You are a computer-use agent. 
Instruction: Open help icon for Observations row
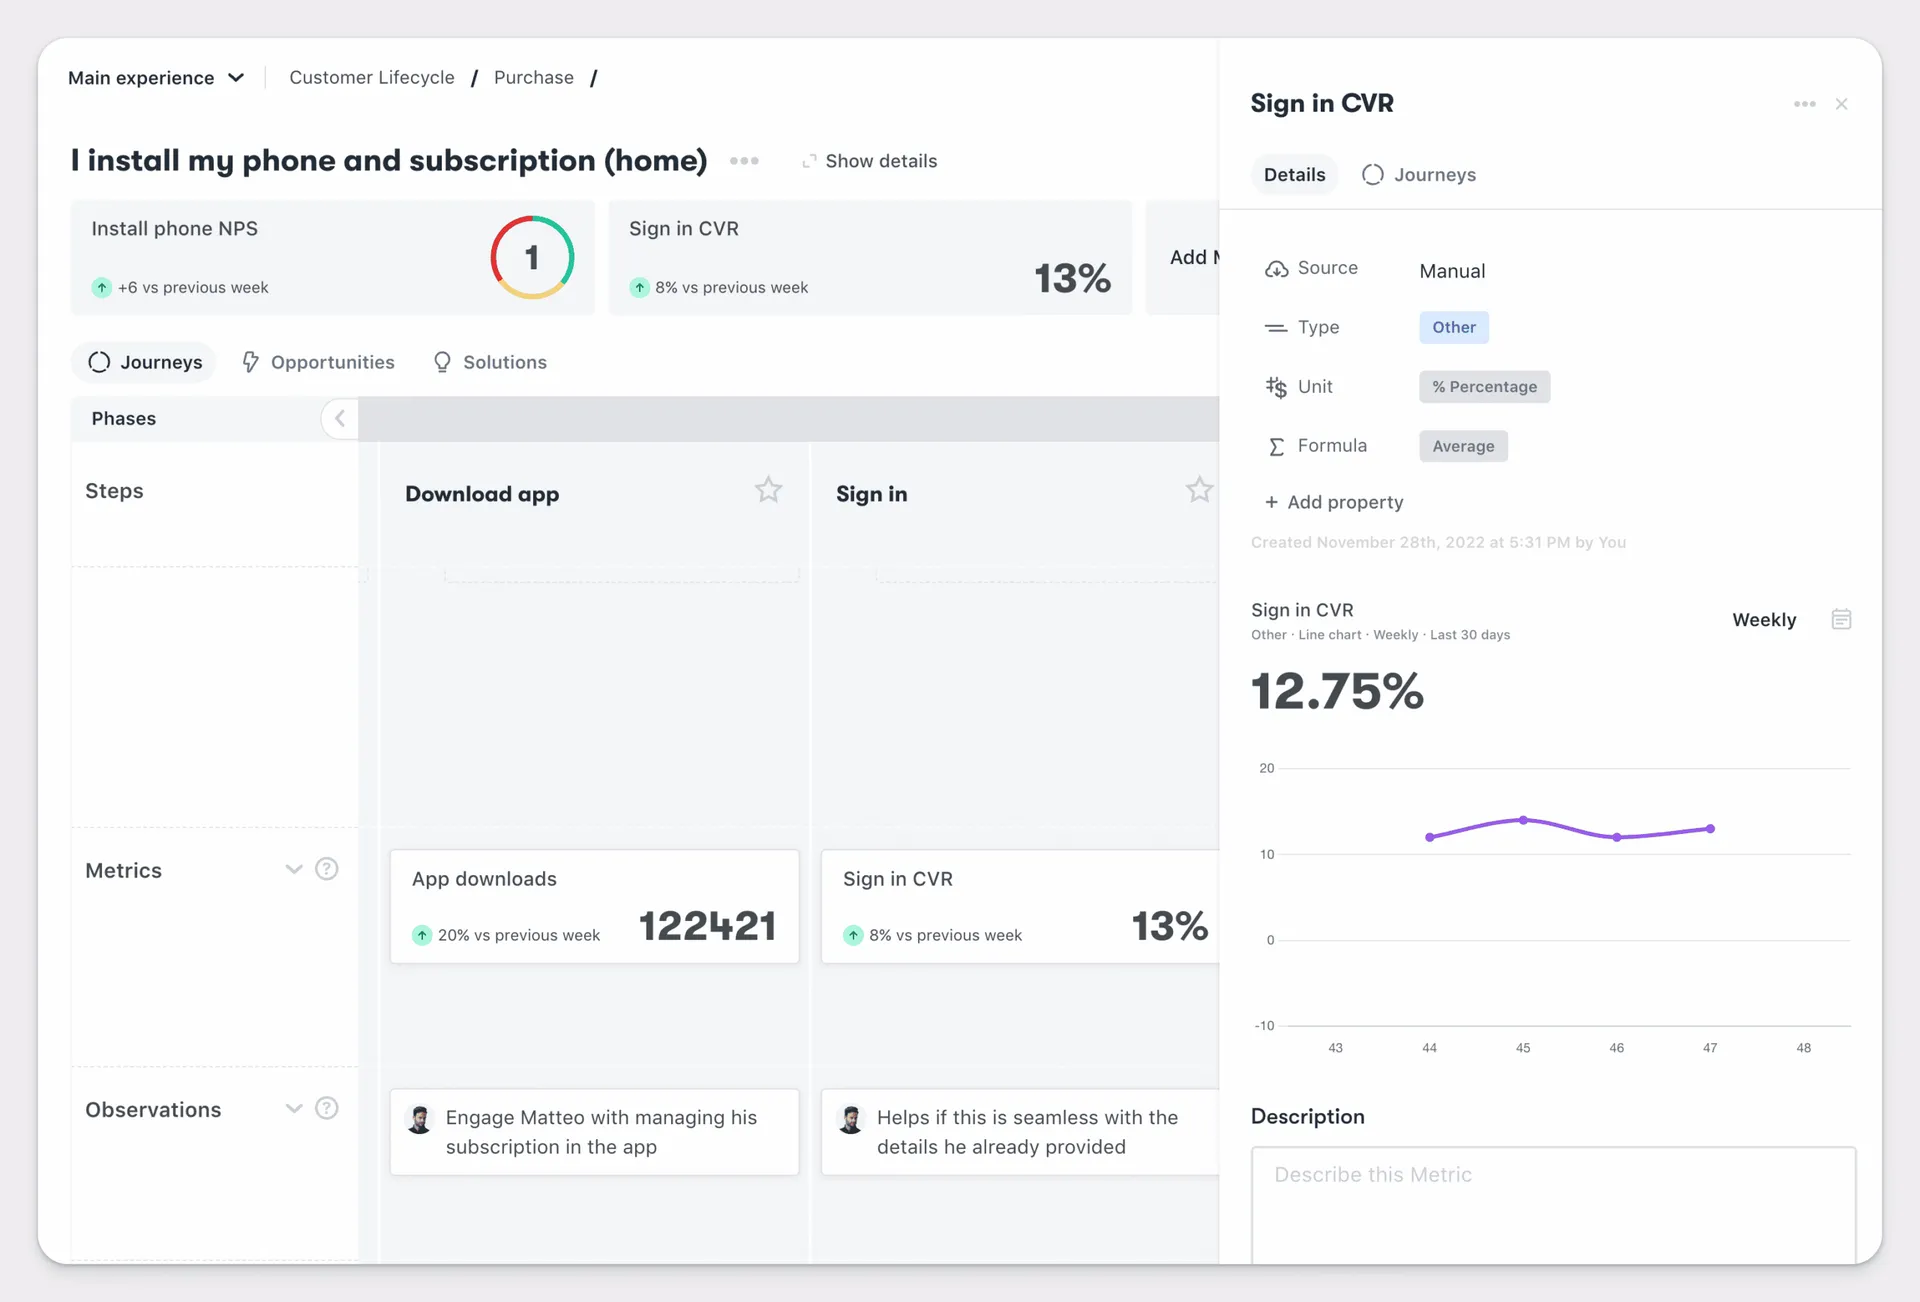click(327, 1108)
